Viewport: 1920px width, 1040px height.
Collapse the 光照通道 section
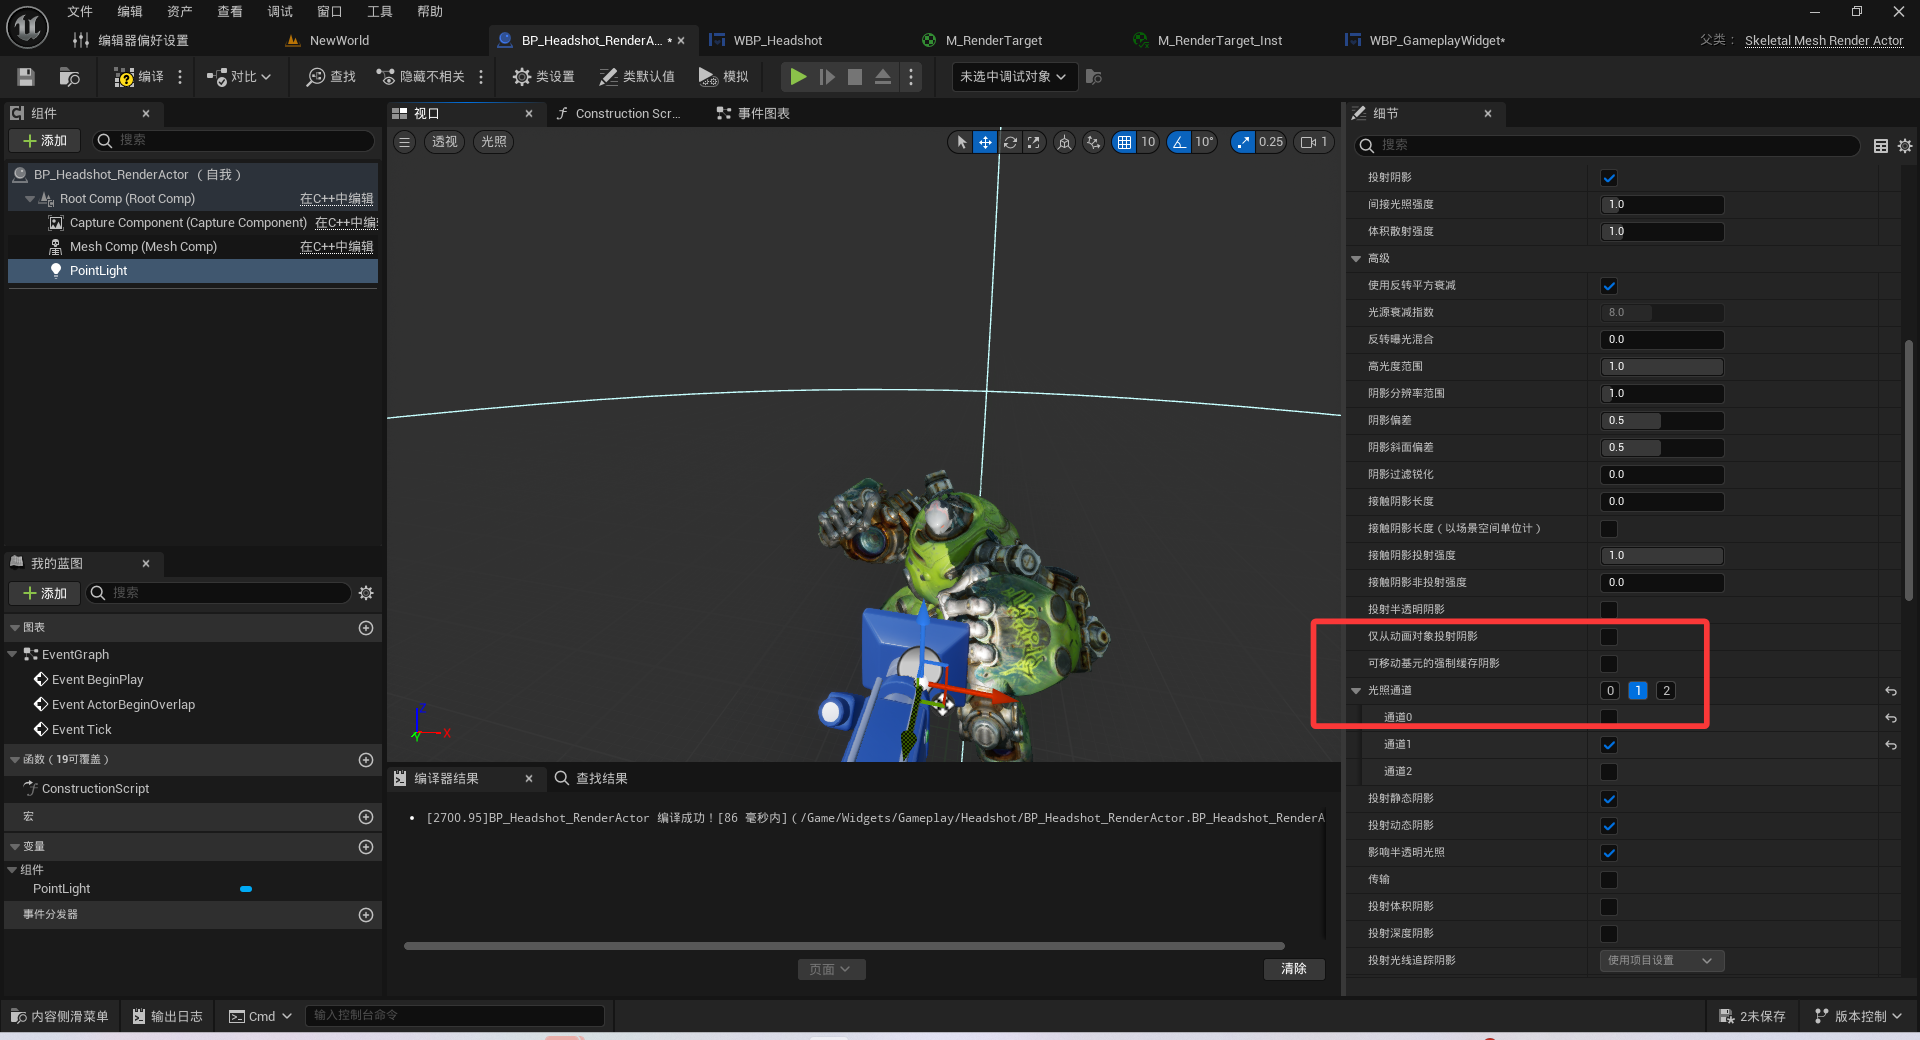(1356, 691)
